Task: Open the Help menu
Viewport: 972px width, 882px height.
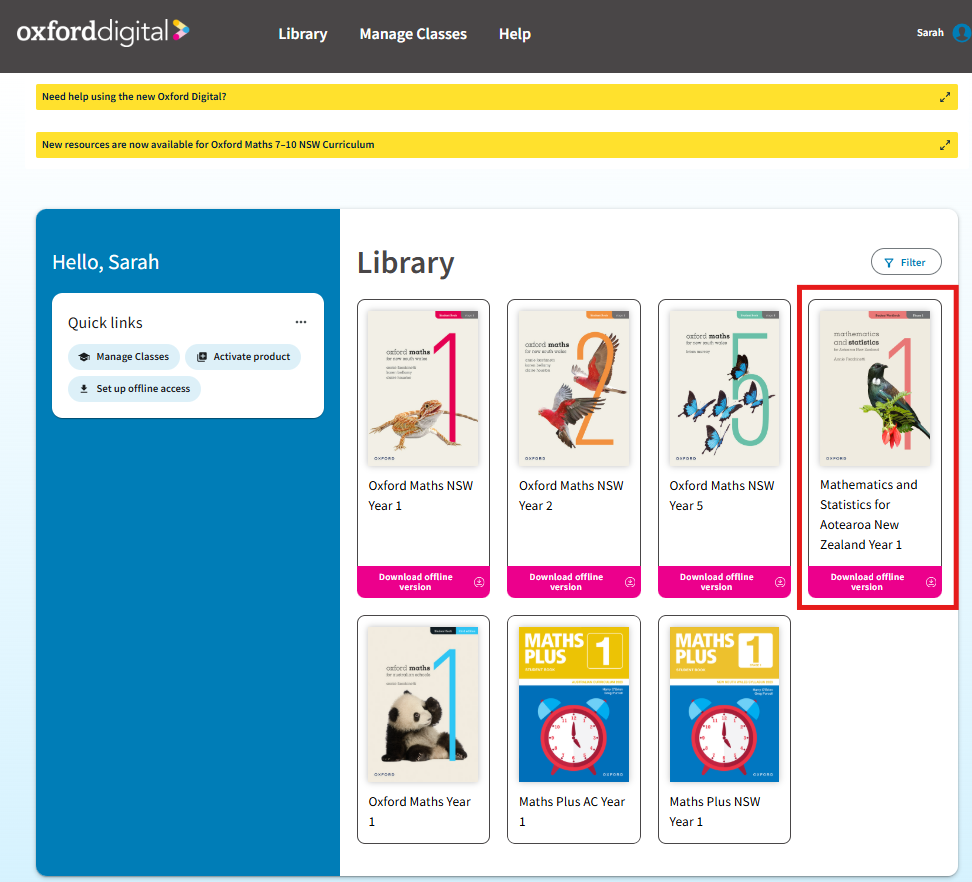Action: click(515, 34)
